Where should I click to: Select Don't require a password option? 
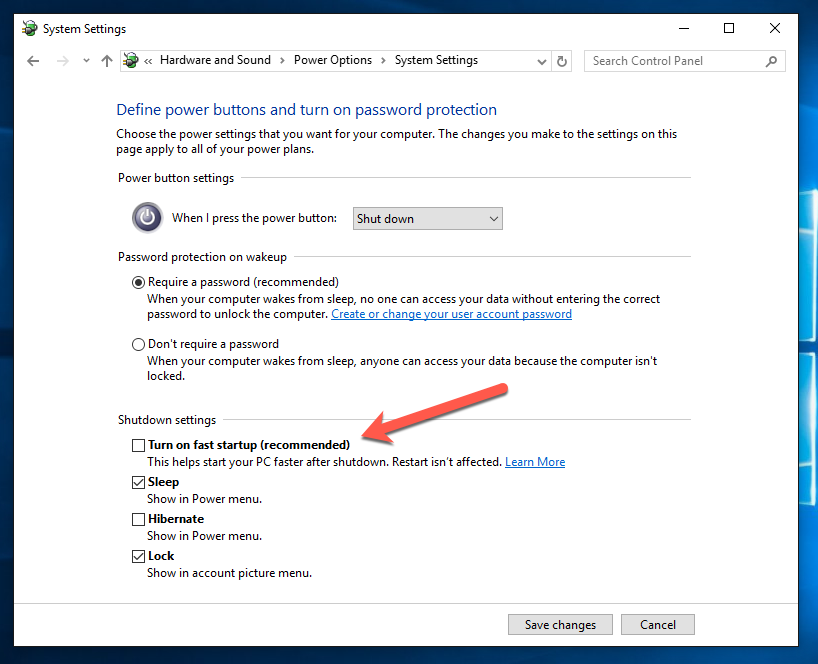139,344
